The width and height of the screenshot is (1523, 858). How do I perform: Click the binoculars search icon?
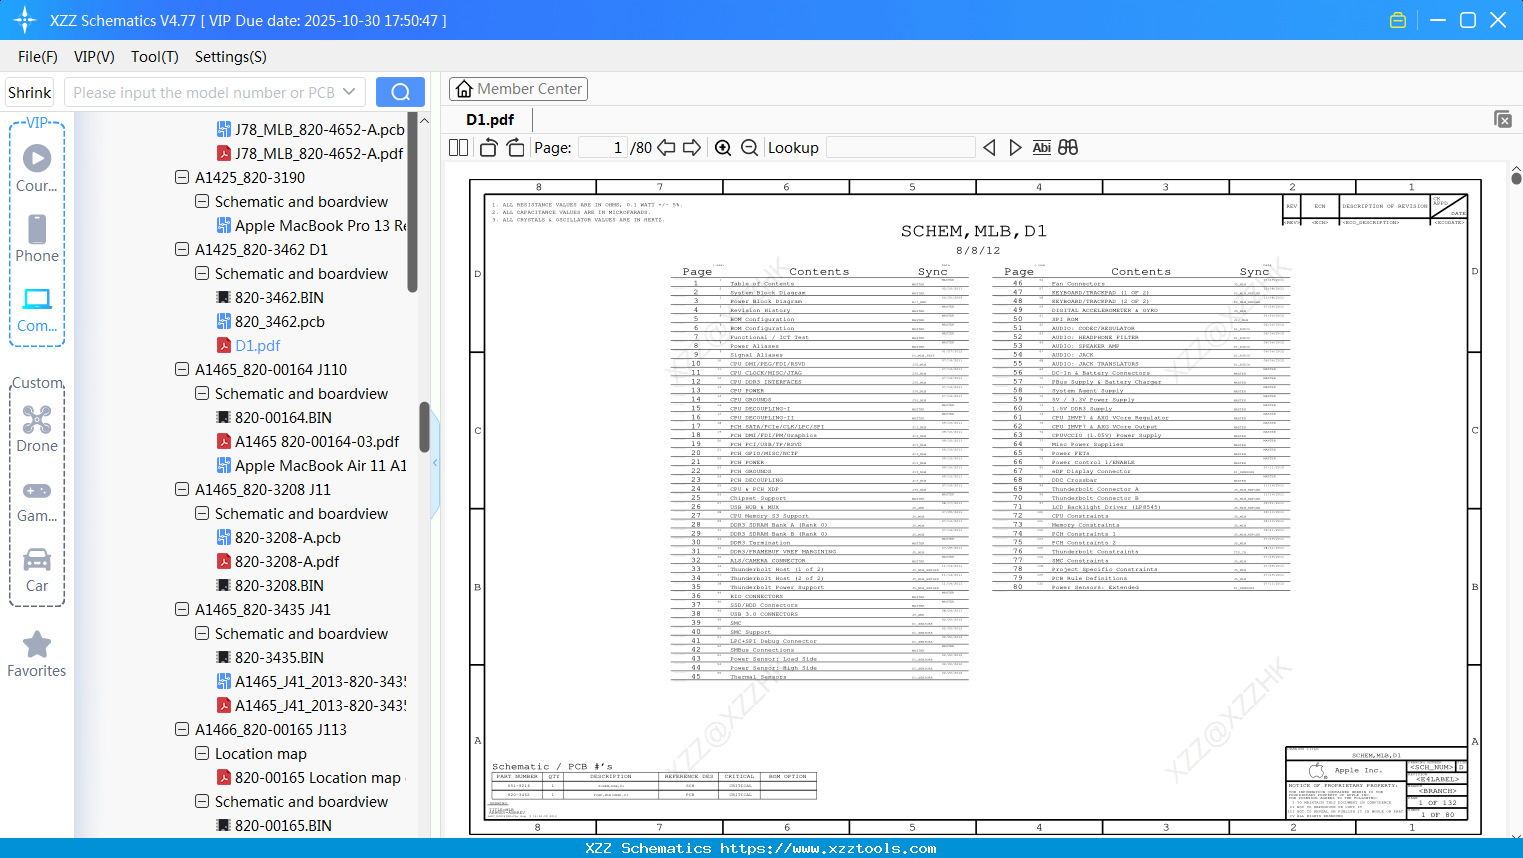tap(1068, 148)
